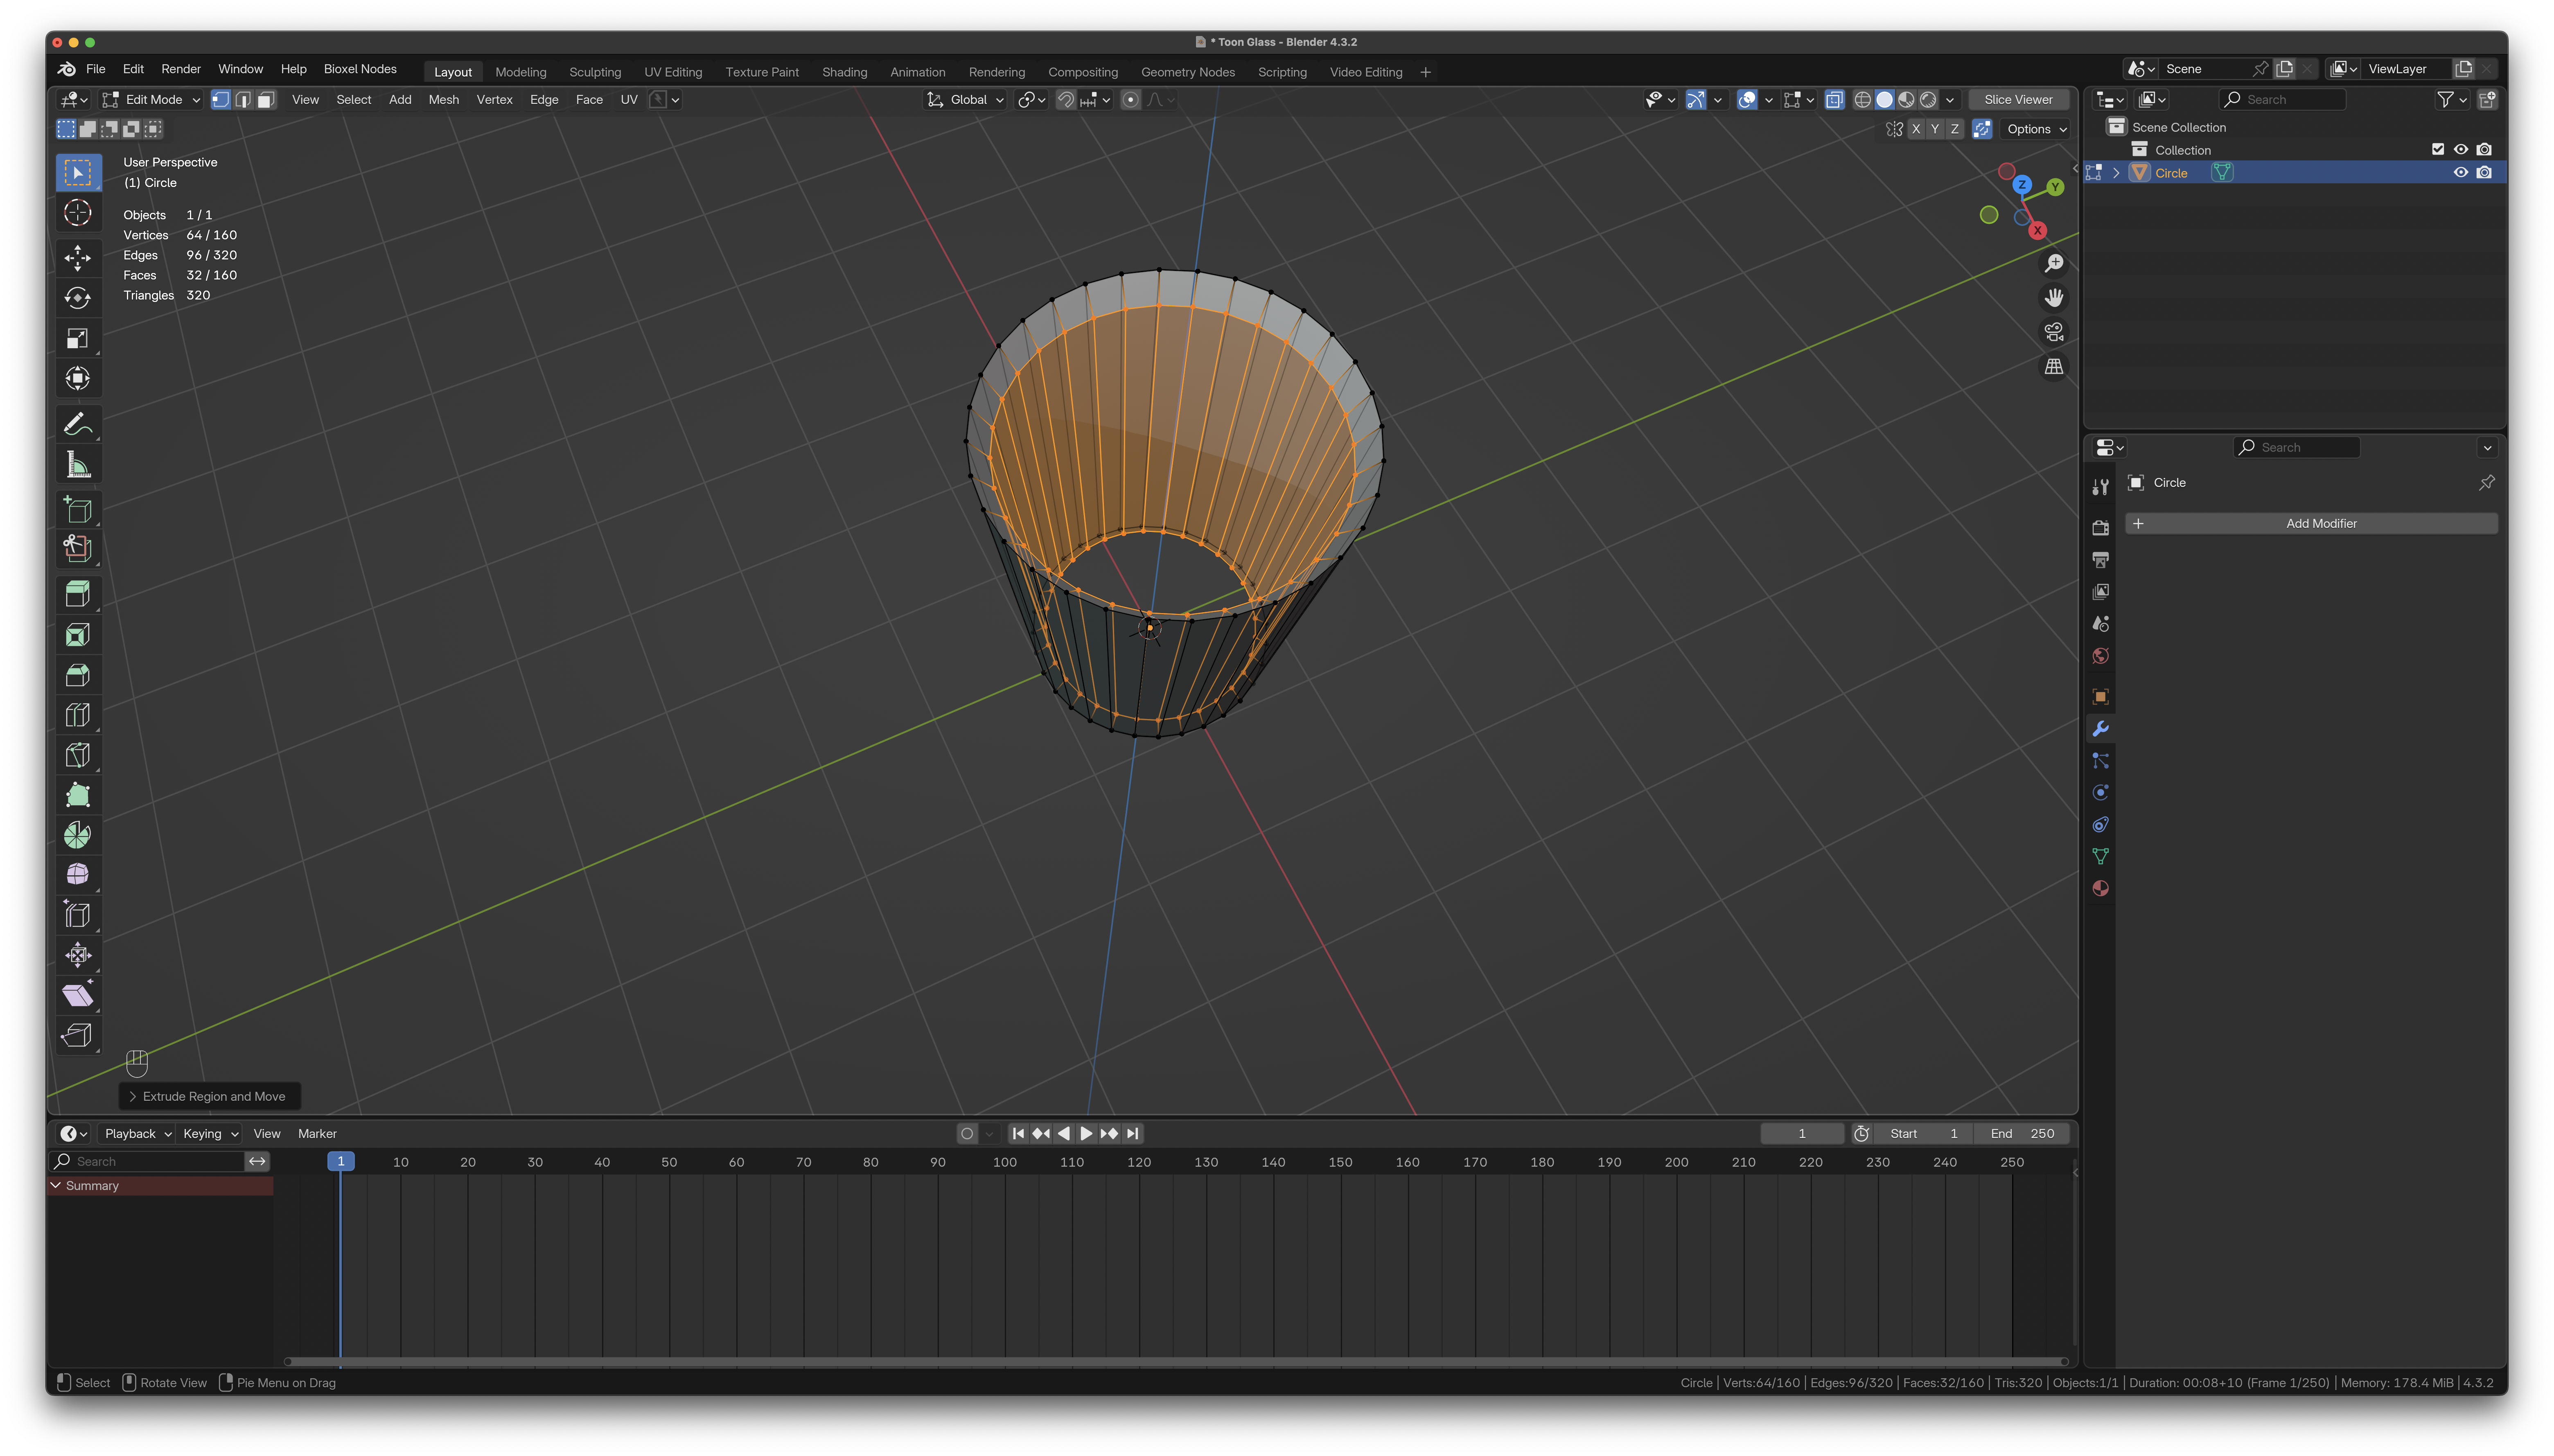The image size is (2554, 1456).
Task: Click the End frame field
Action: coord(2022,1133)
